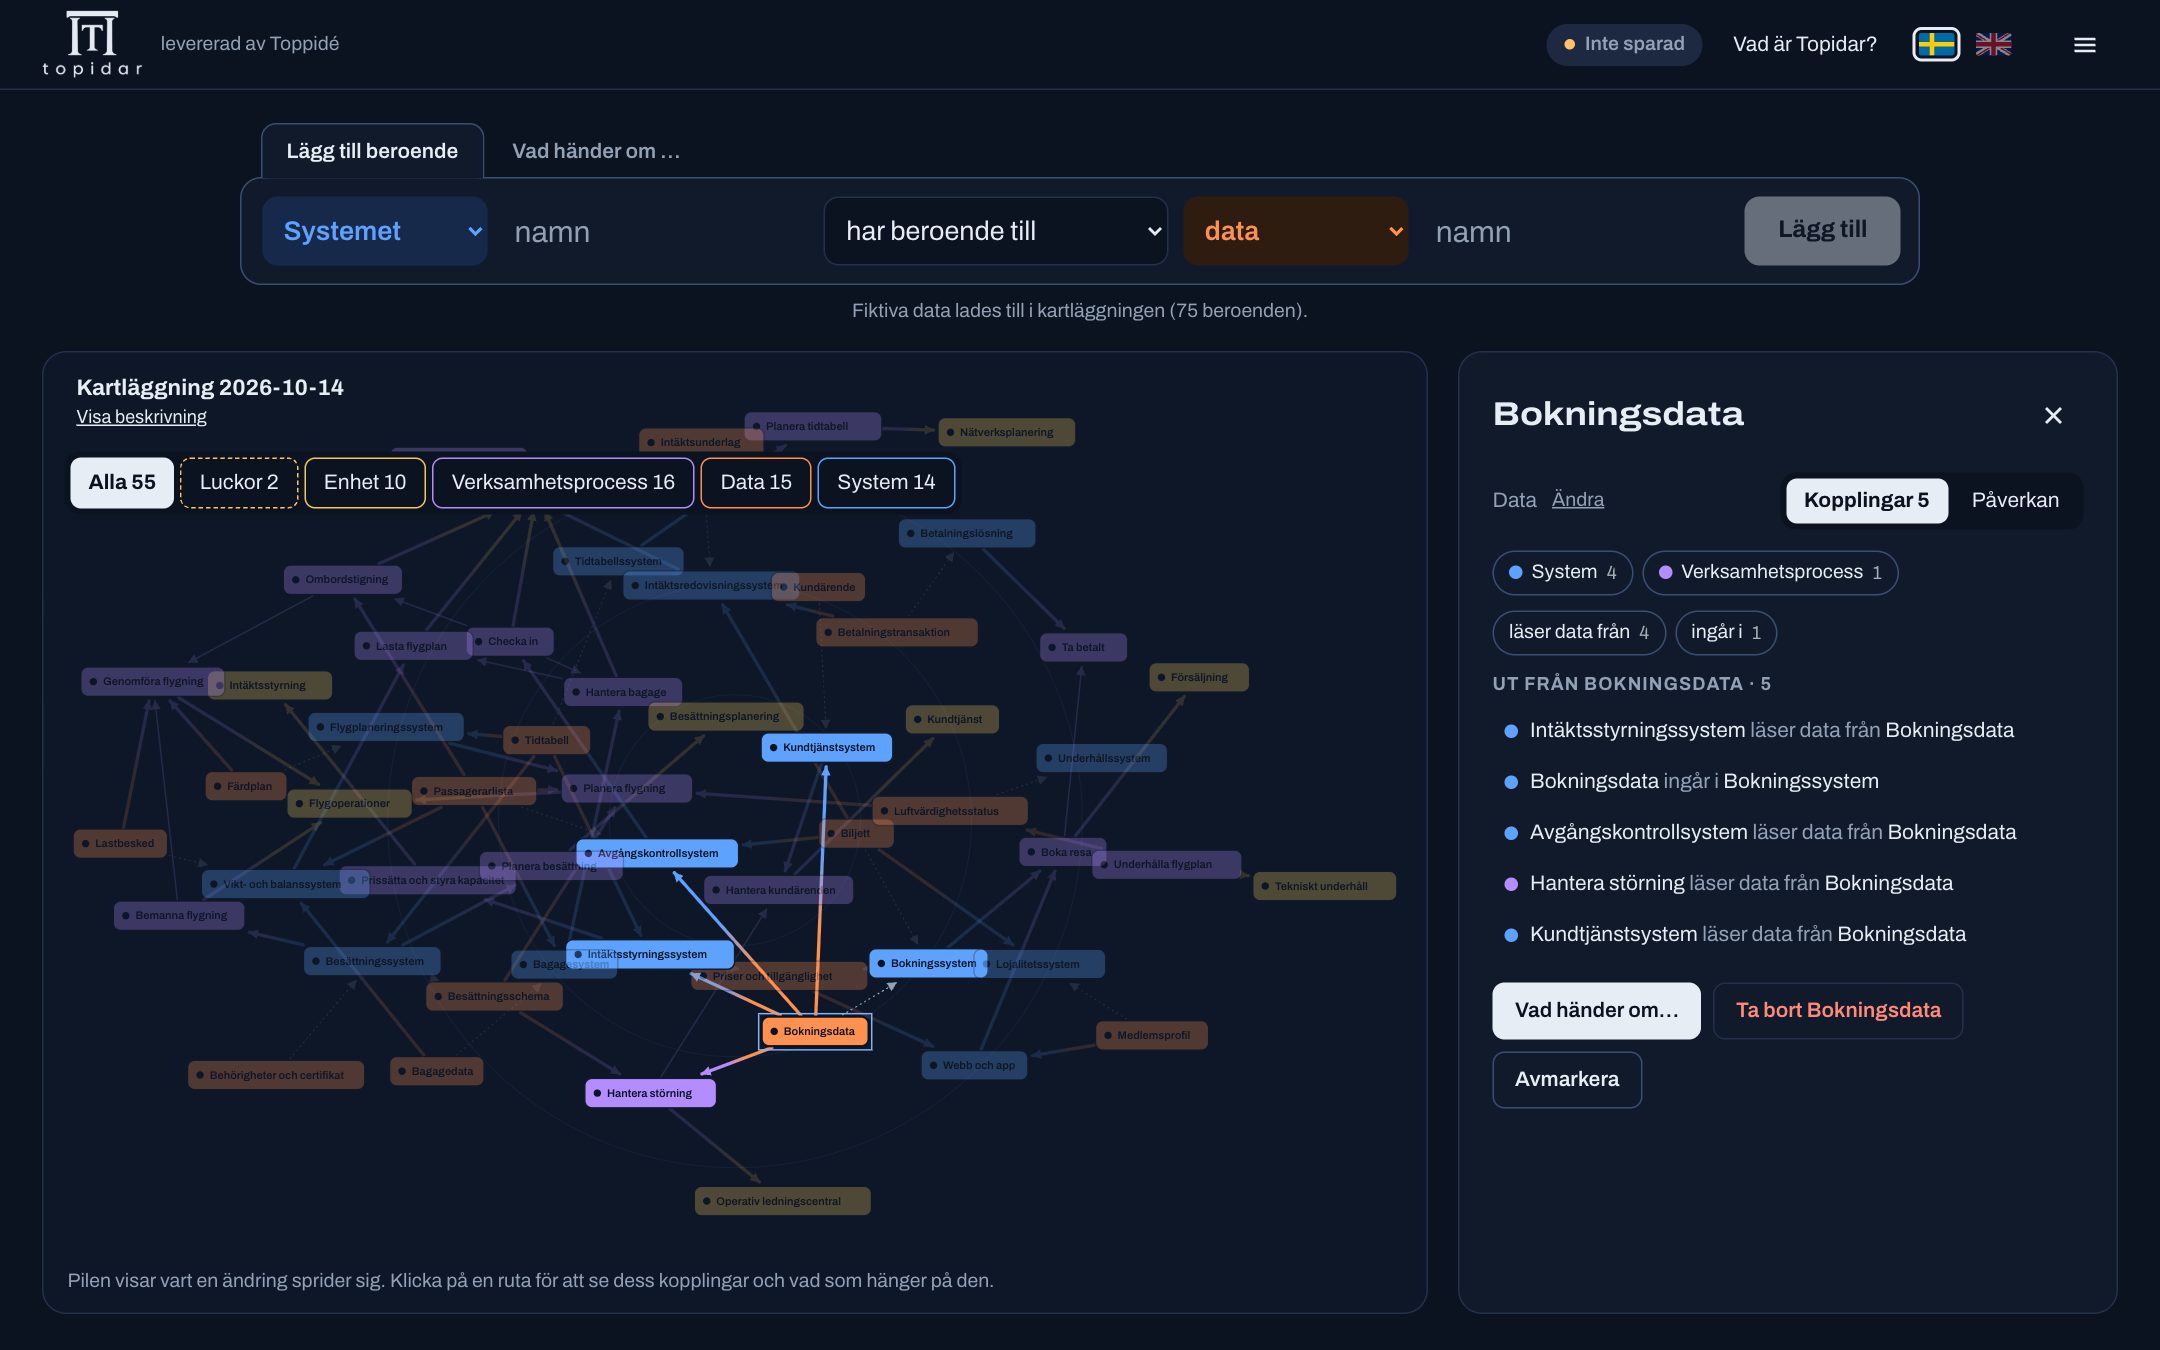Open the hamburger menu
This screenshot has height=1350, width=2160.
click(x=2084, y=45)
